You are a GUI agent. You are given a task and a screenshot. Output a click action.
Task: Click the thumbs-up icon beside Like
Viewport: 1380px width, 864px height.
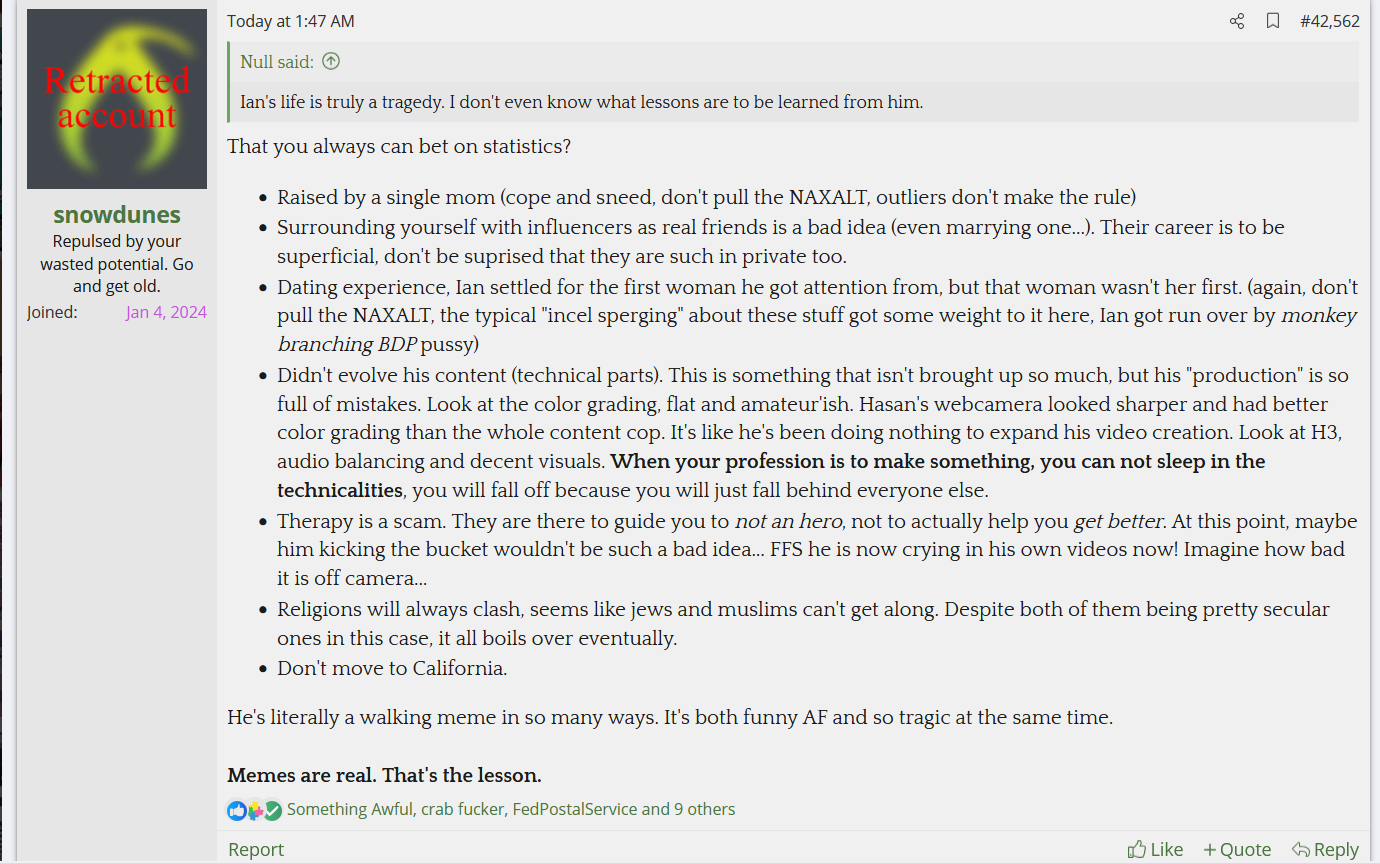(x=1137, y=849)
